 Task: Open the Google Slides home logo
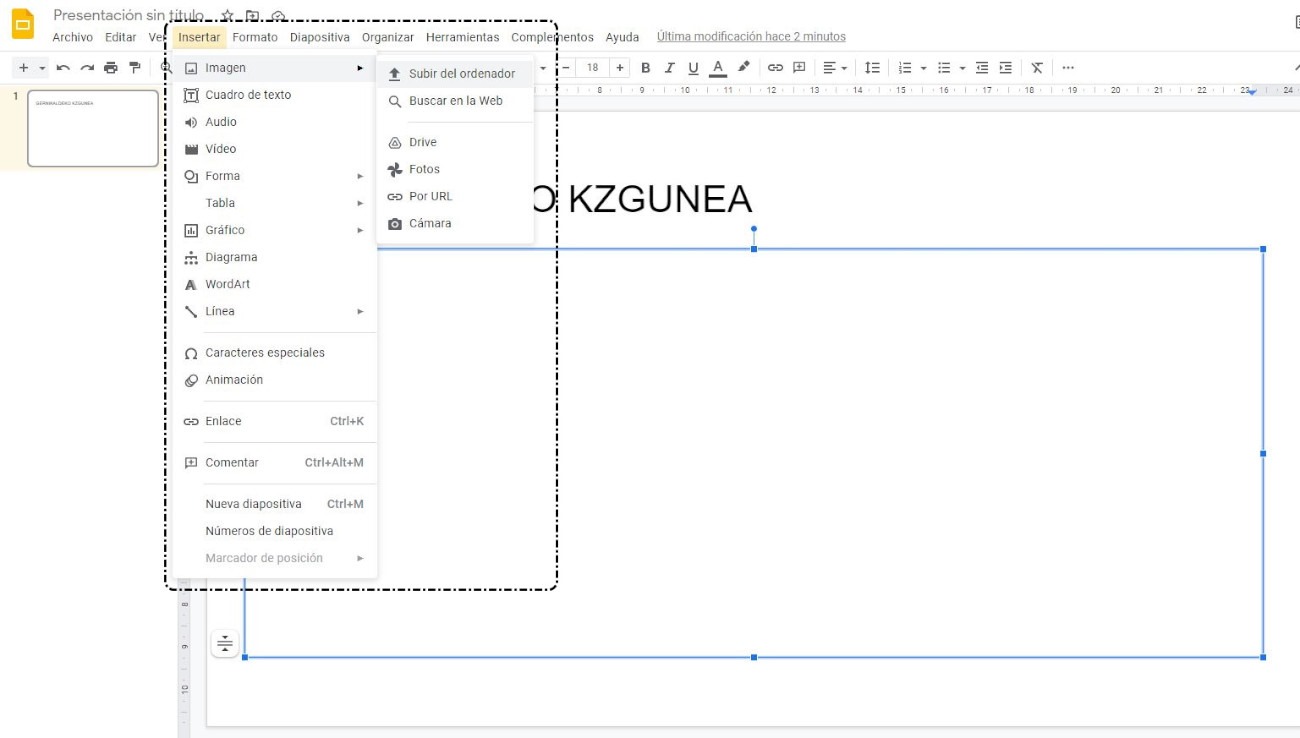[22, 23]
